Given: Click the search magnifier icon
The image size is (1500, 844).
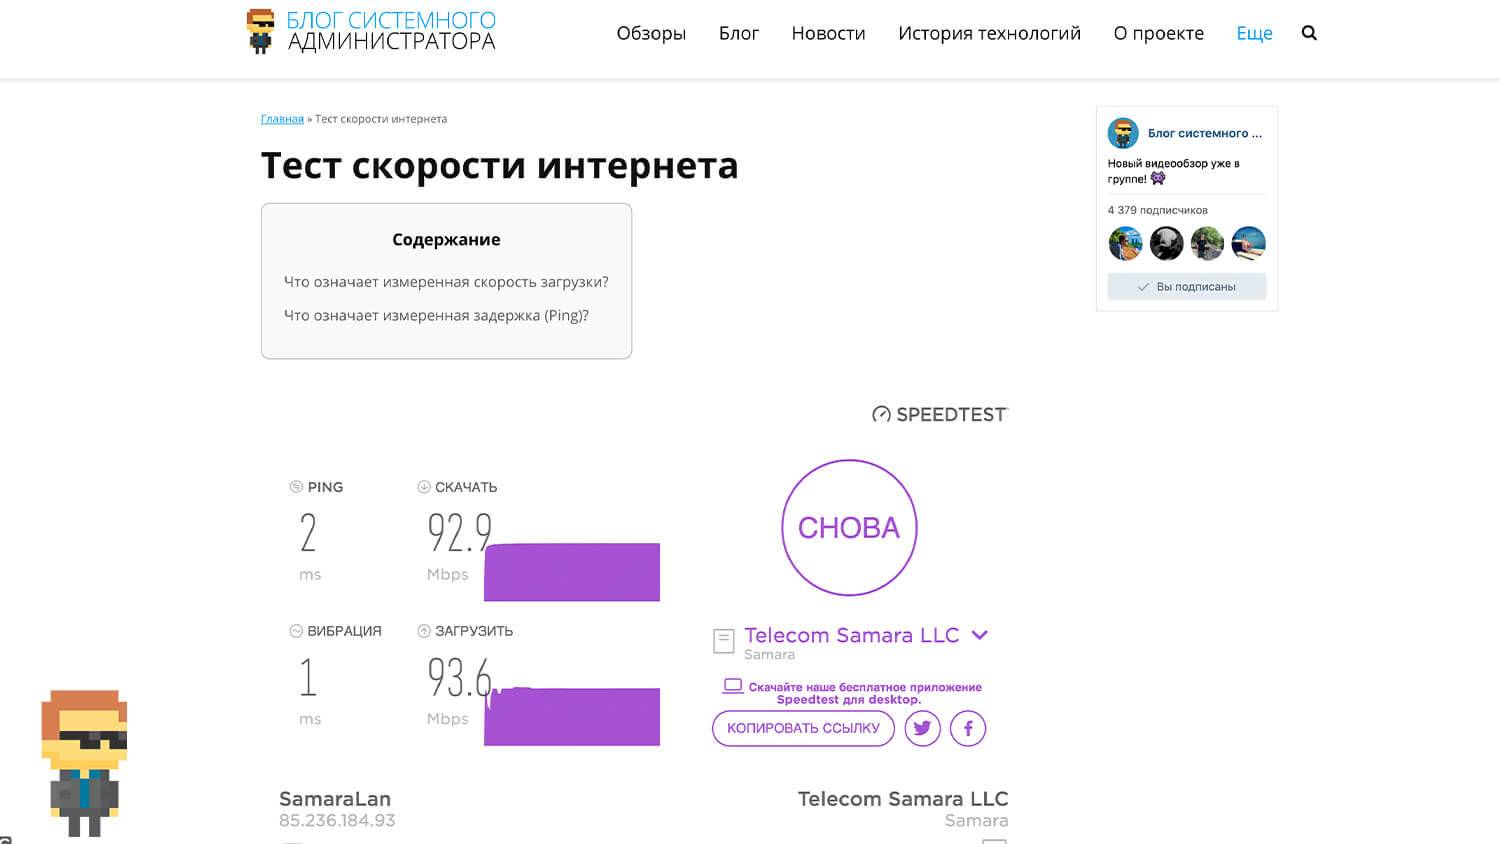Looking at the screenshot, I should point(1309,33).
